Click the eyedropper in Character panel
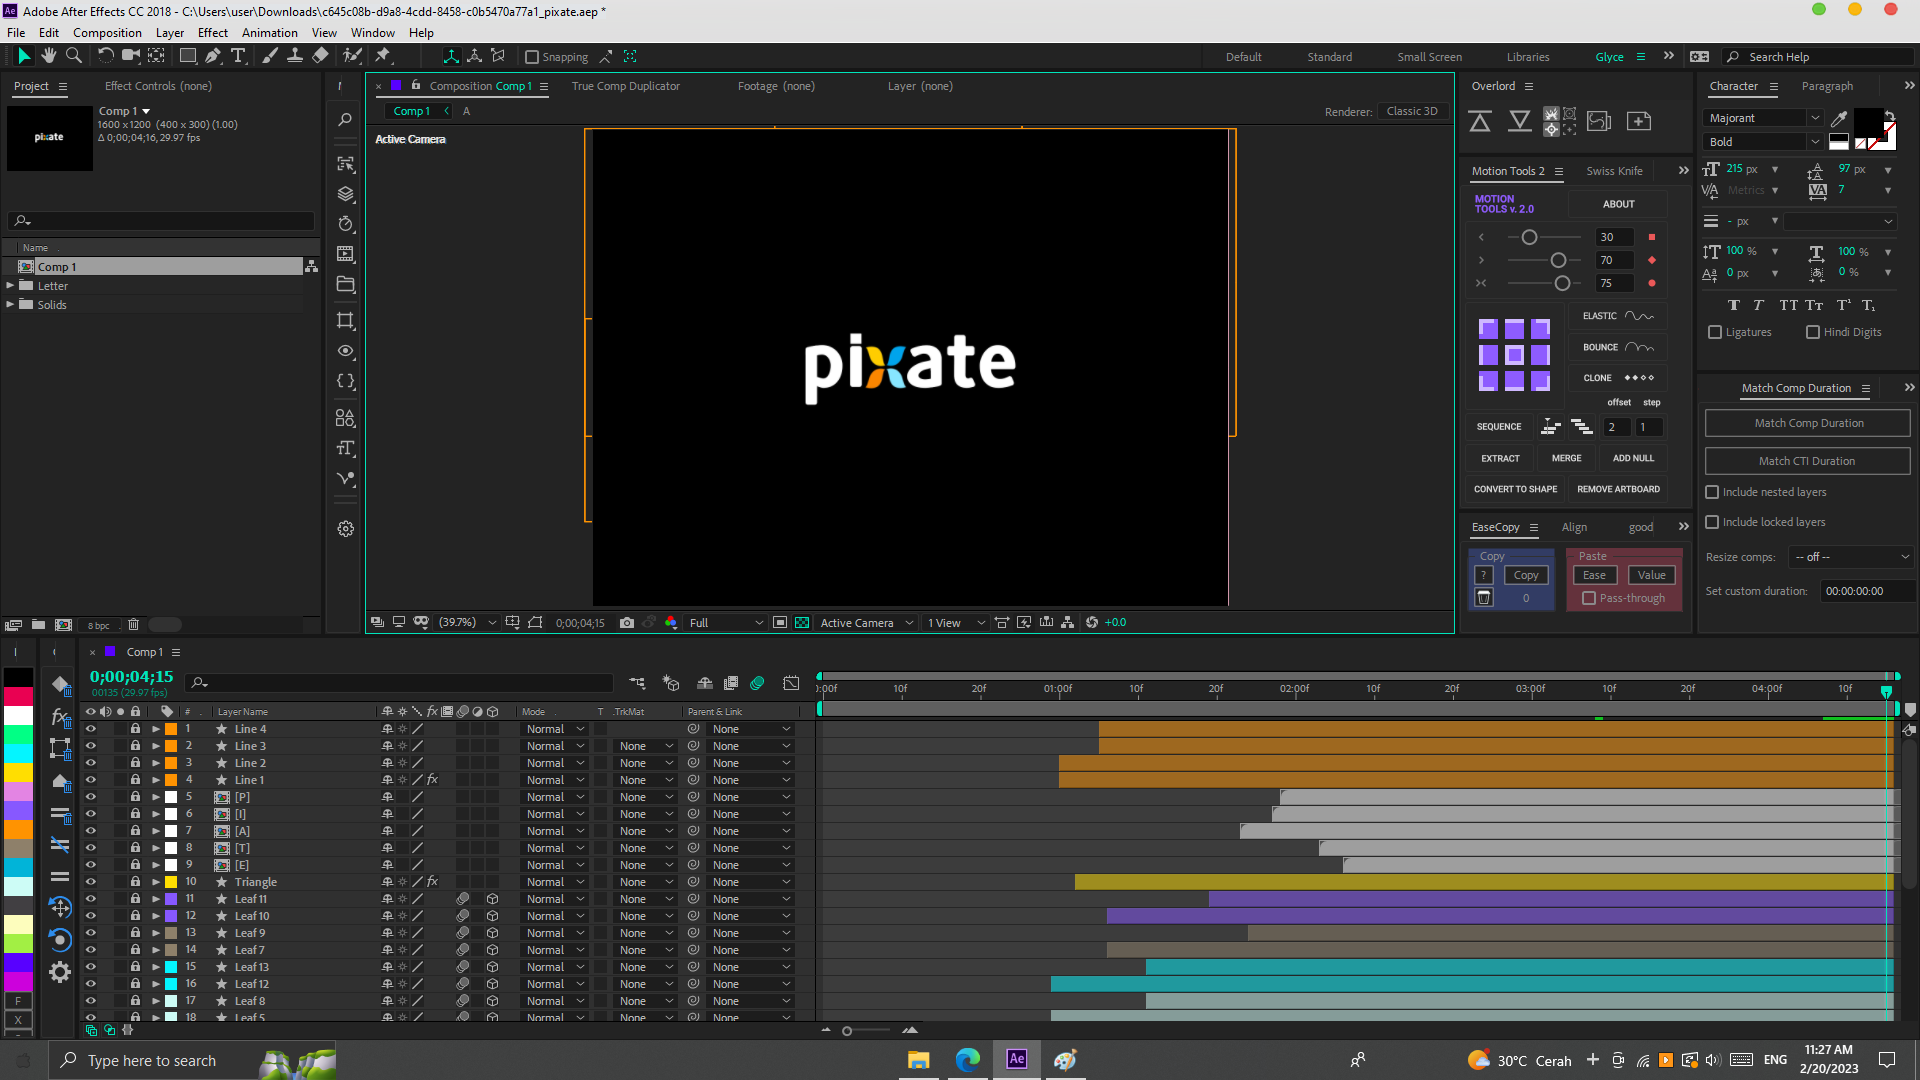Image resolution: width=1920 pixels, height=1080 pixels. point(1839,118)
